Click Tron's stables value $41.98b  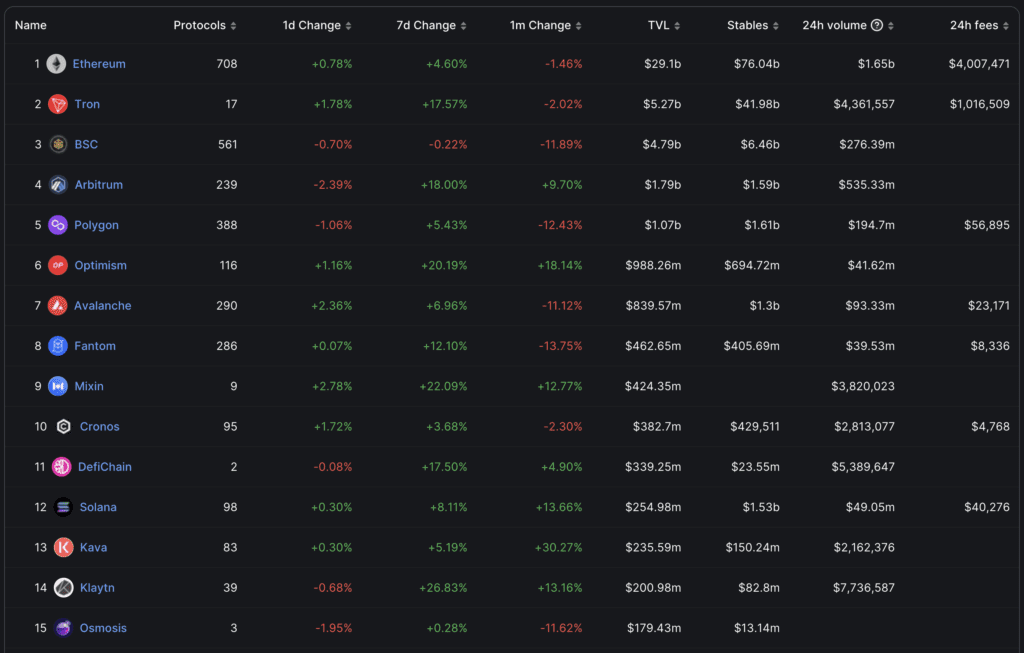pyautogui.click(x=757, y=104)
